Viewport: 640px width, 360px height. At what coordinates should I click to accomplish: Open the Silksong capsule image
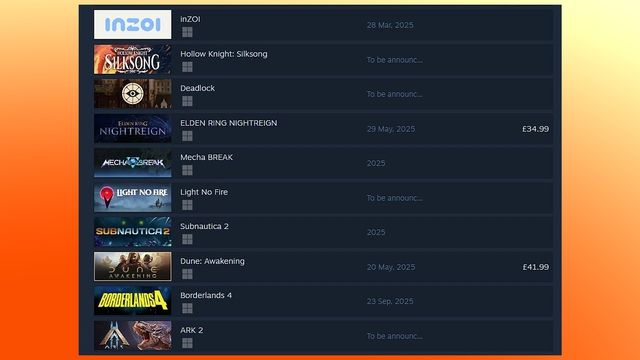coord(133,59)
